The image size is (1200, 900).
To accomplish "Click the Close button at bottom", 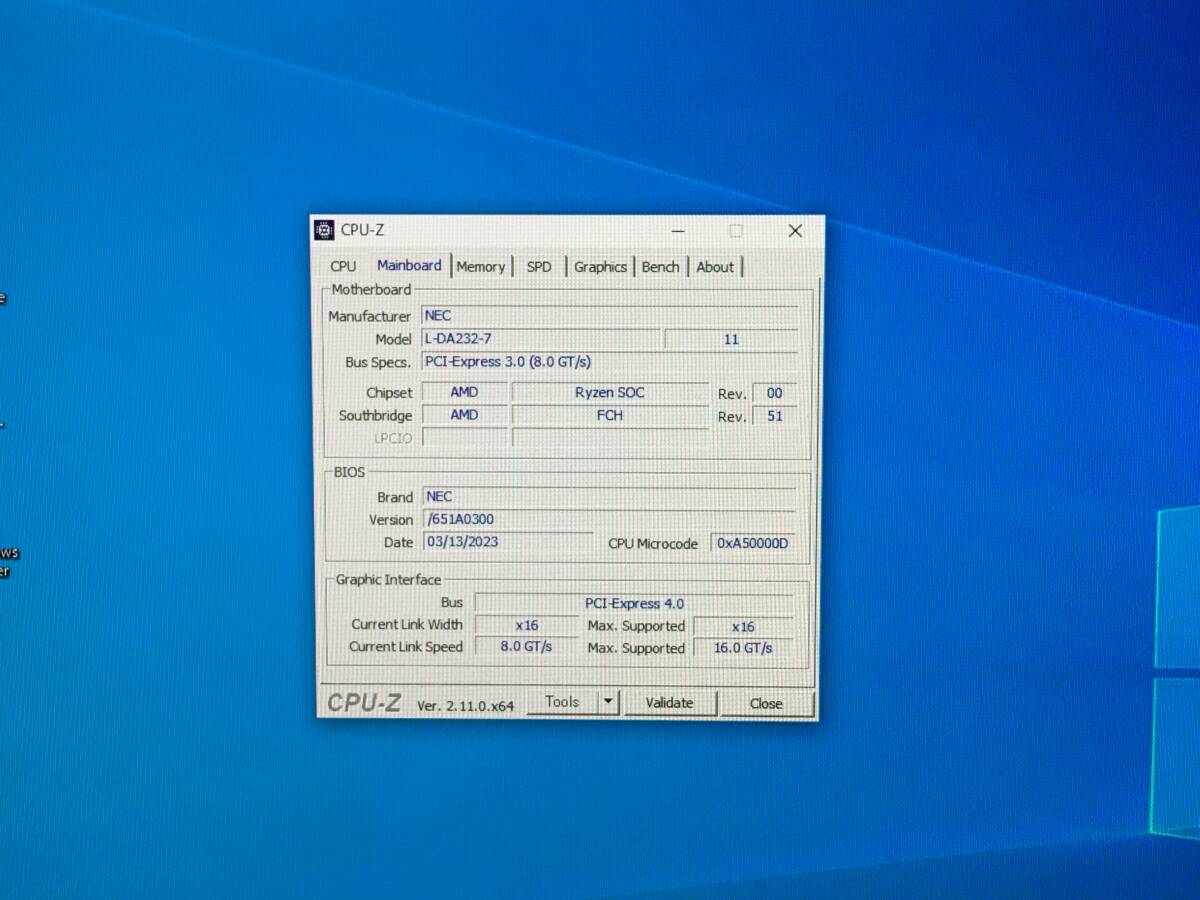I will pyautogui.click(x=766, y=704).
